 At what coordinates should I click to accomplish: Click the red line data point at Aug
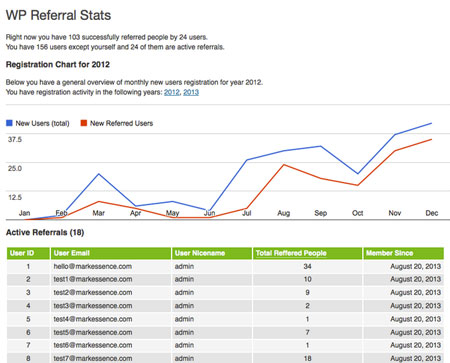point(284,165)
